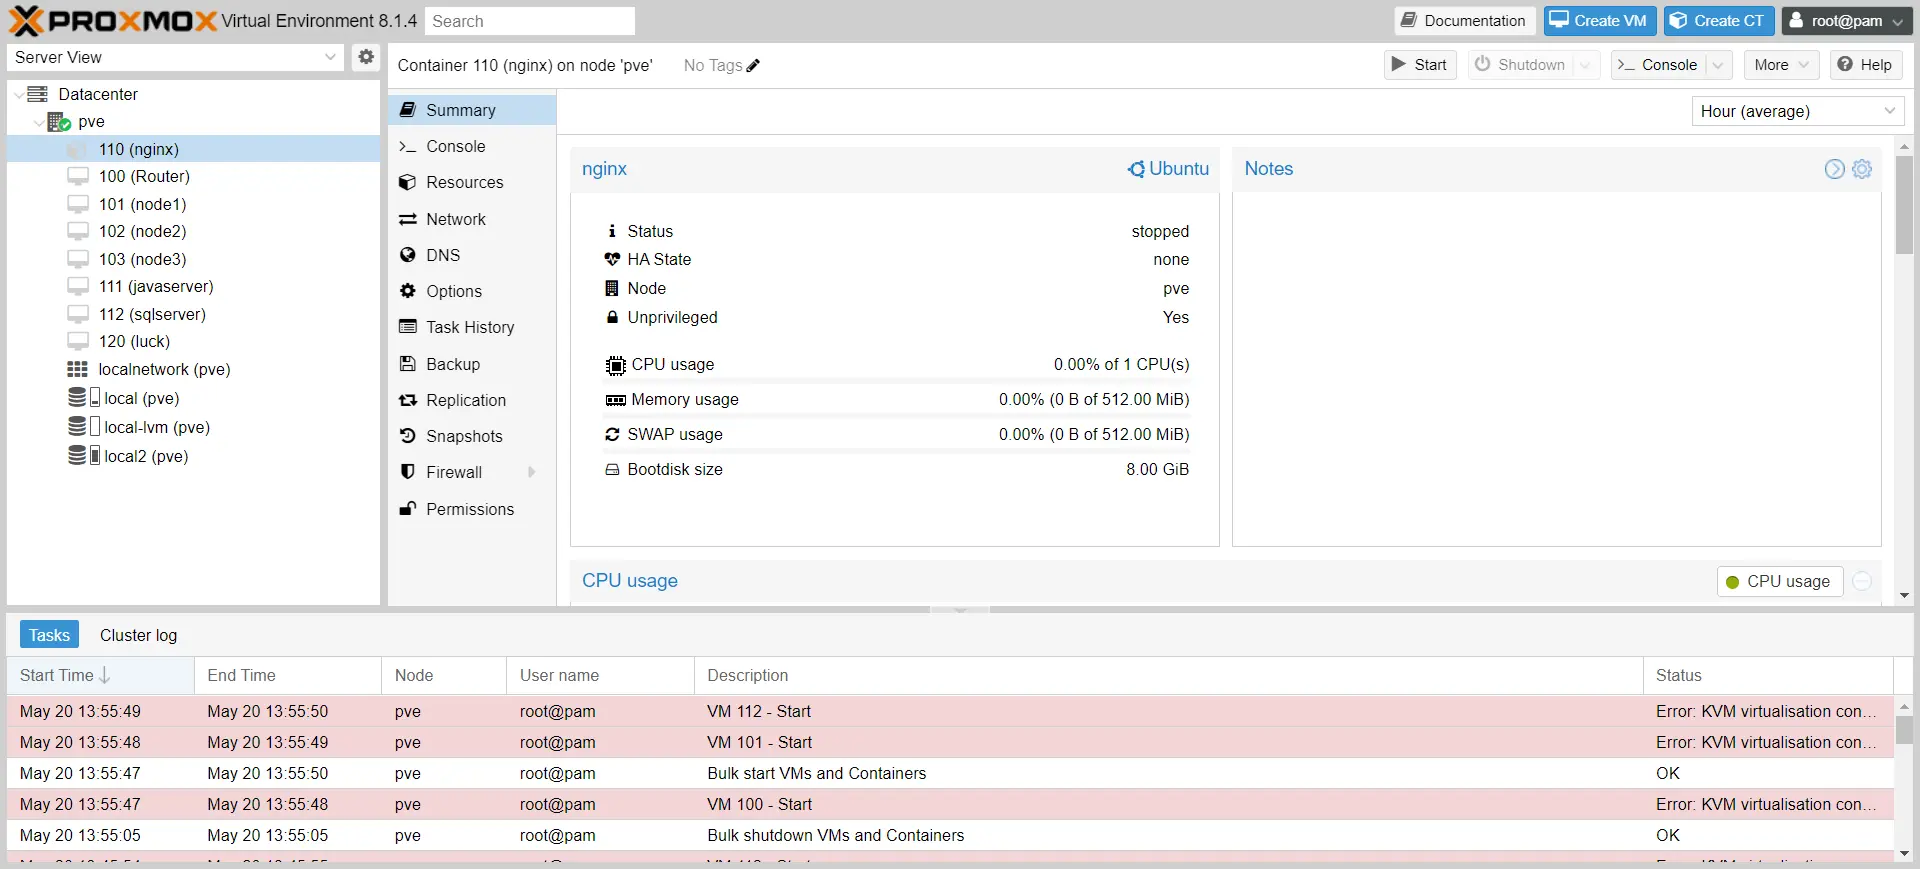The width and height of the screenshot is (1920, 869).
Task: Click the Search input field
Action: [530, 21]
